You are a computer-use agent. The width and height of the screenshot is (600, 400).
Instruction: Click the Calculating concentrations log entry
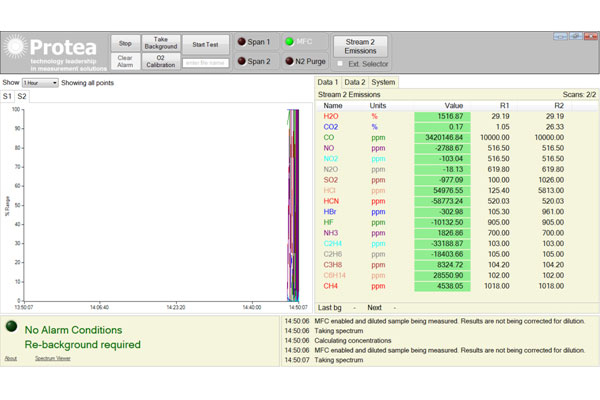click(353, 341)
